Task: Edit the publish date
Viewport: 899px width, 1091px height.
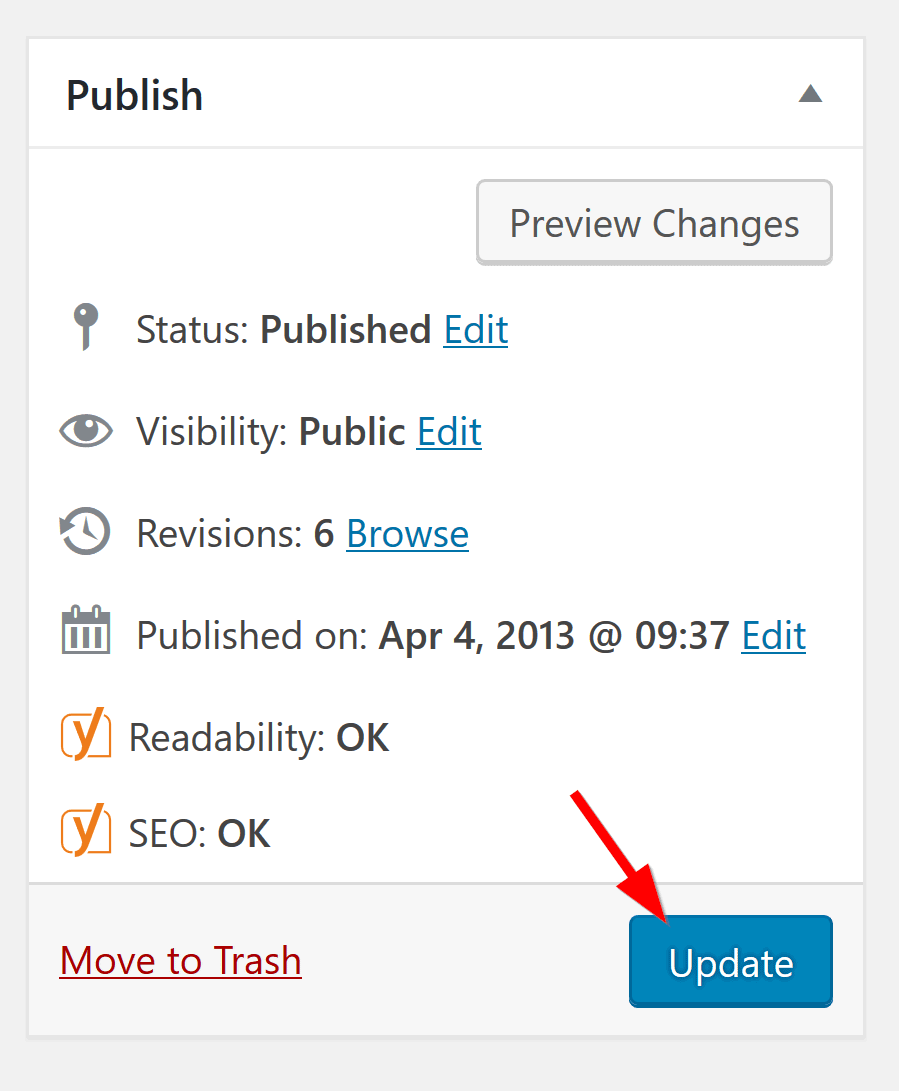Action: 773,636
